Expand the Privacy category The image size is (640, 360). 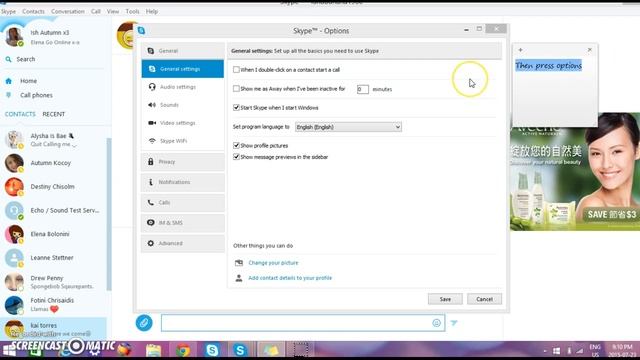(x=182, y=162)
